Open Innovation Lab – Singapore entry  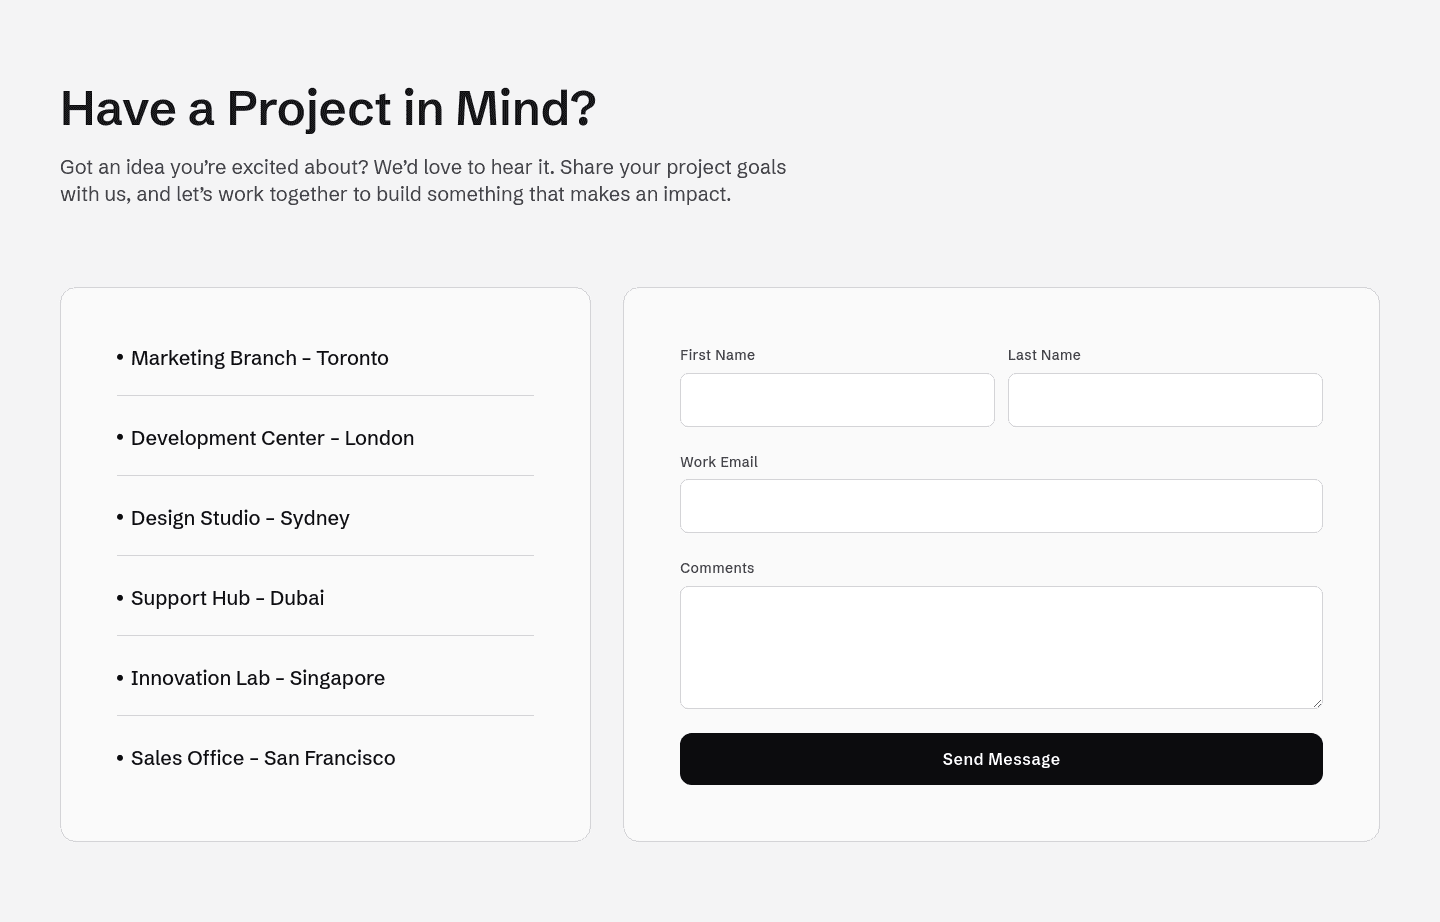[257, 678]
